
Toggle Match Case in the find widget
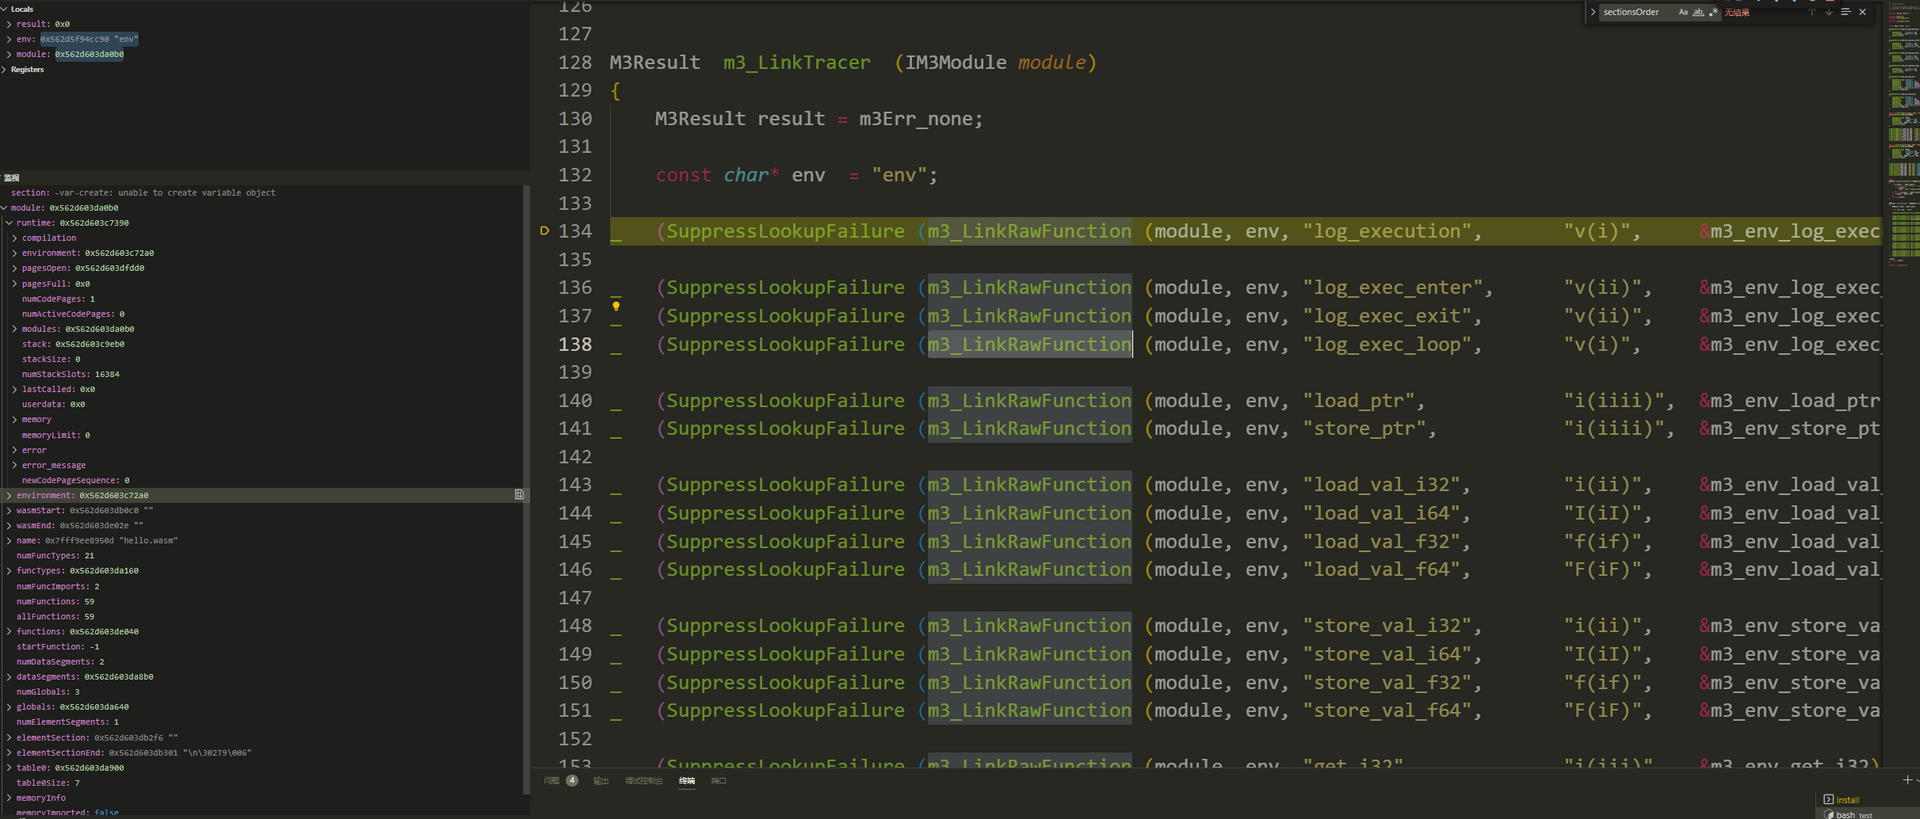(1683, 12)
